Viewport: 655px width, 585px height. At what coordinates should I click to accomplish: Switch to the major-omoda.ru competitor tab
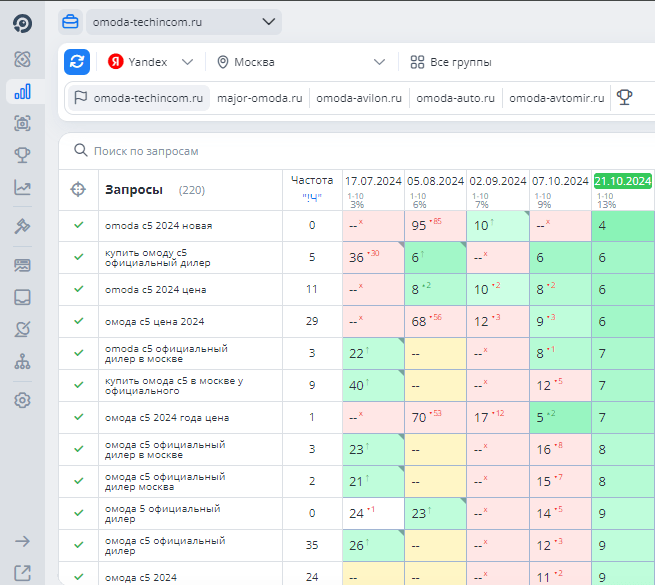click(x=259, y=98)
